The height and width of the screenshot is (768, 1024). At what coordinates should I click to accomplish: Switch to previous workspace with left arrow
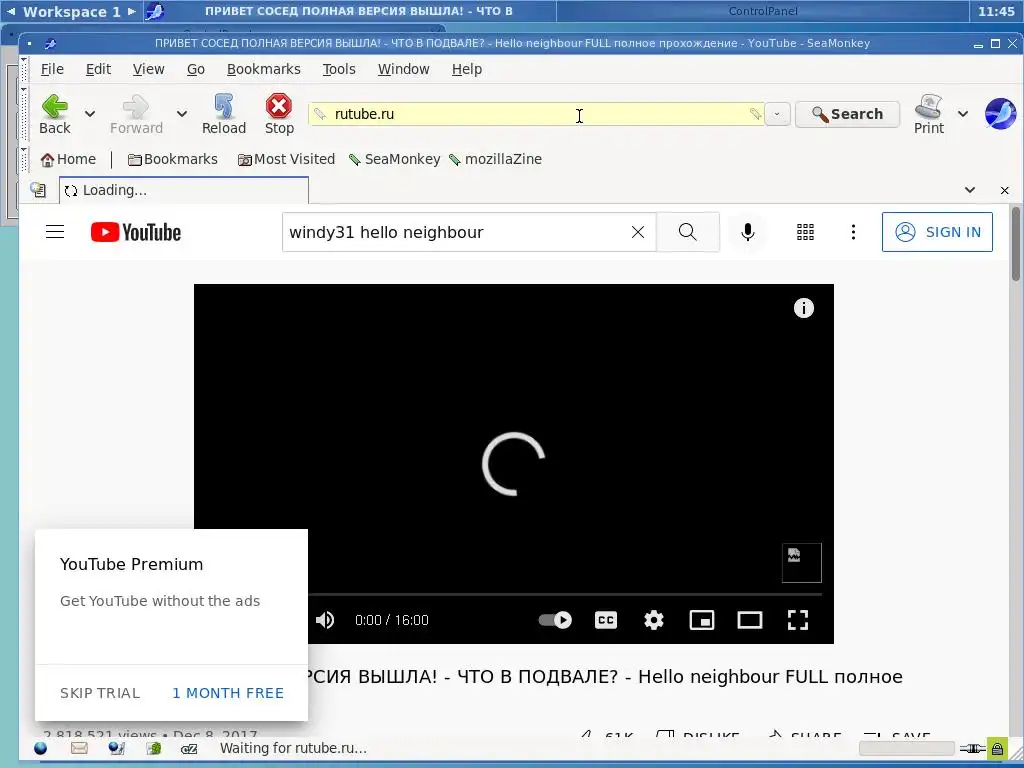(11, 11)
